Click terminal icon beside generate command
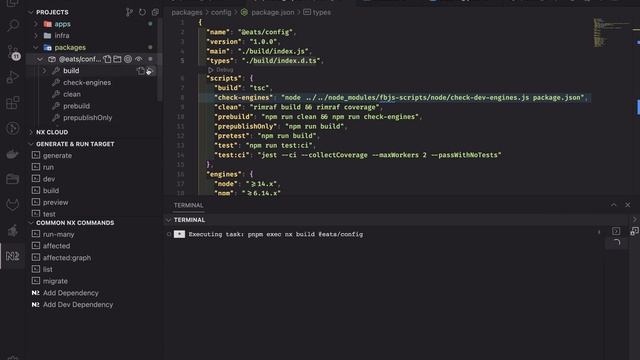640x360 pixels. 36,156
